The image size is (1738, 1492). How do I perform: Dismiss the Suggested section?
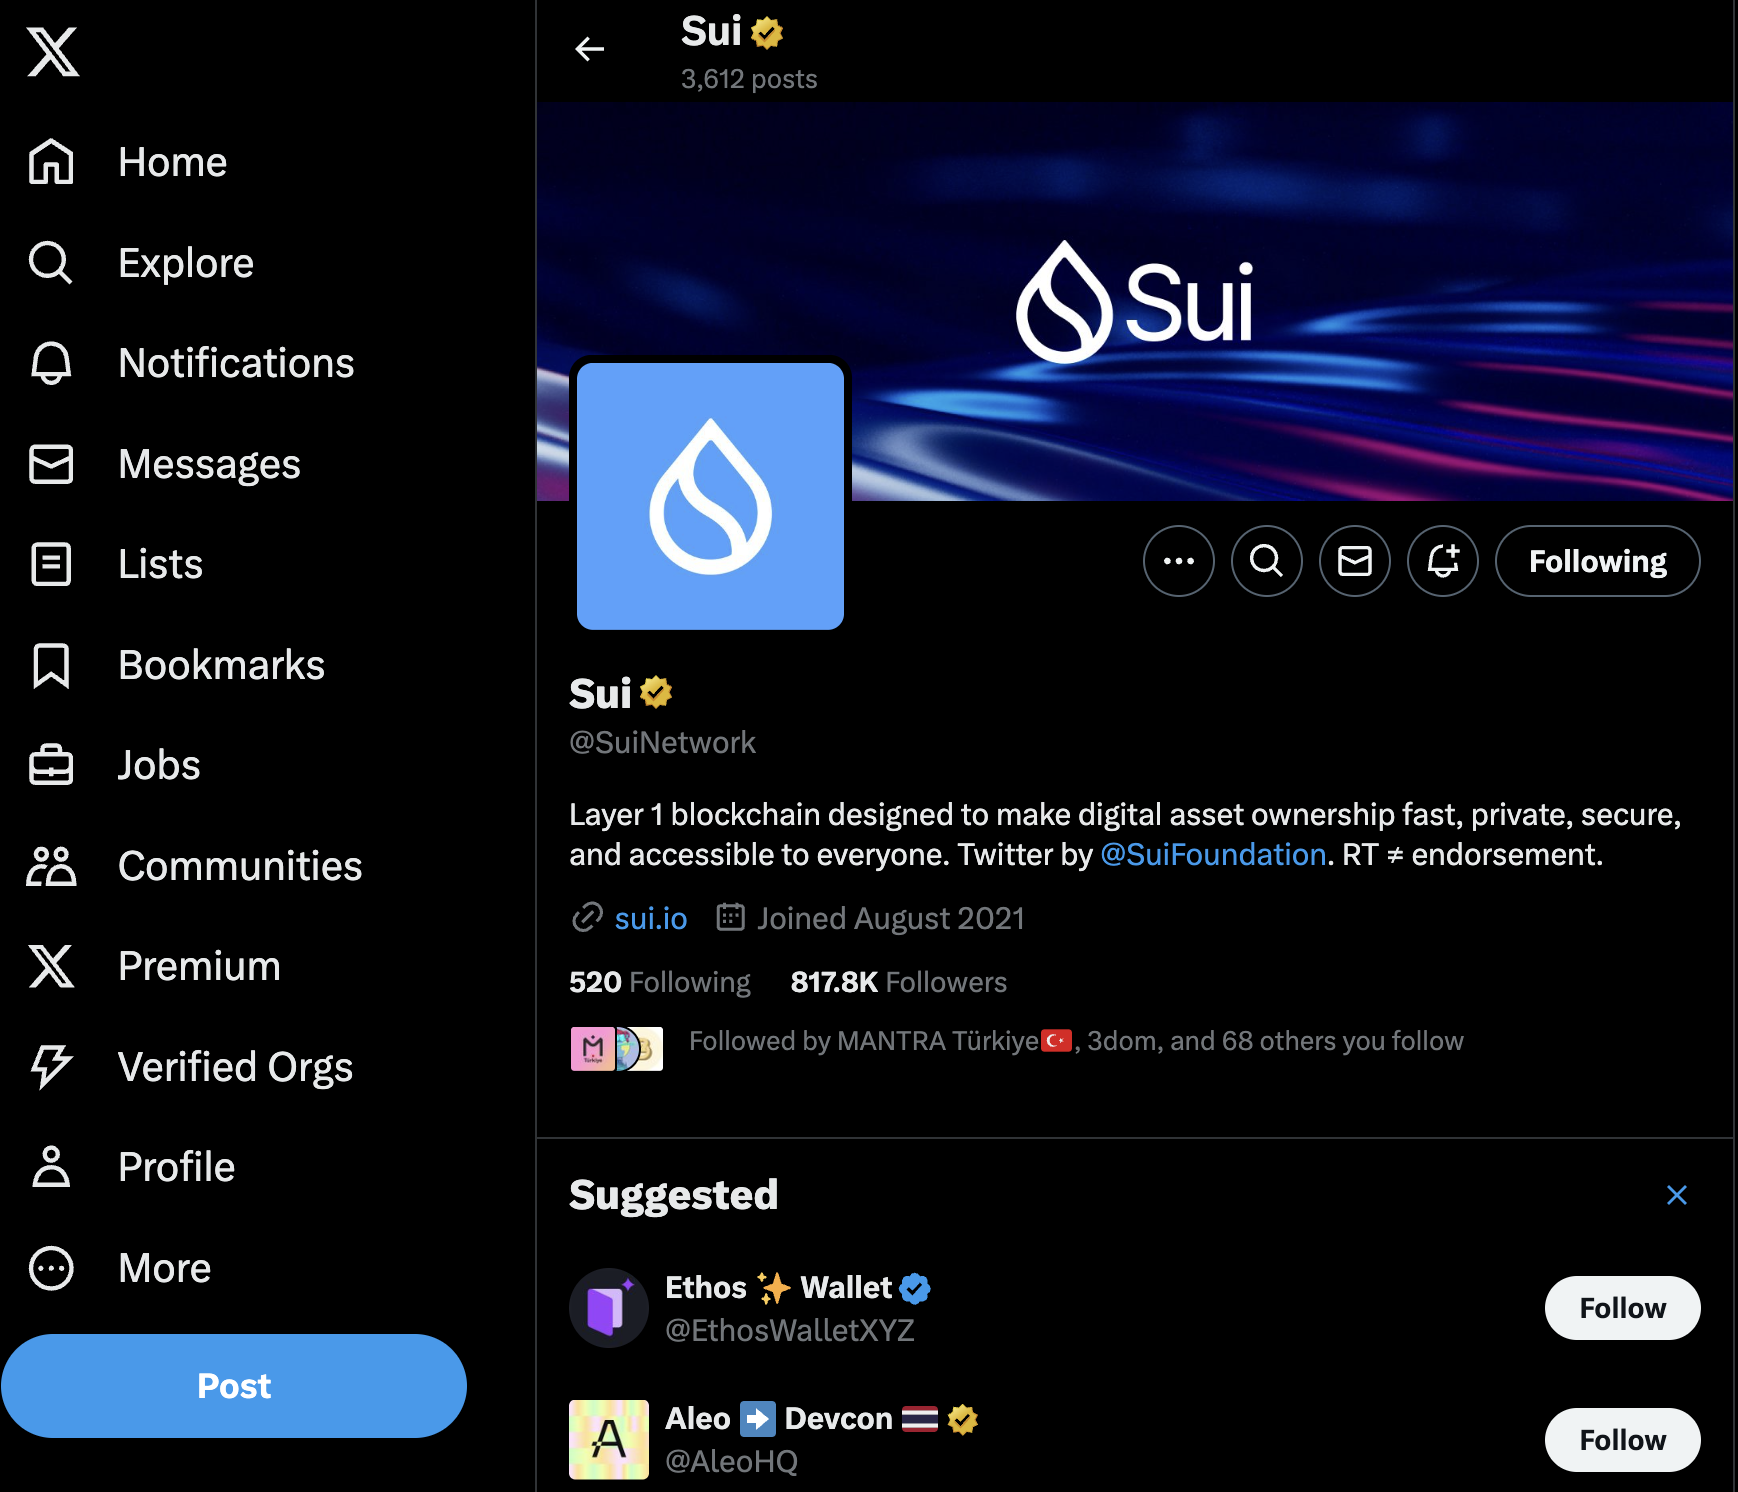pos(1677,1195)
